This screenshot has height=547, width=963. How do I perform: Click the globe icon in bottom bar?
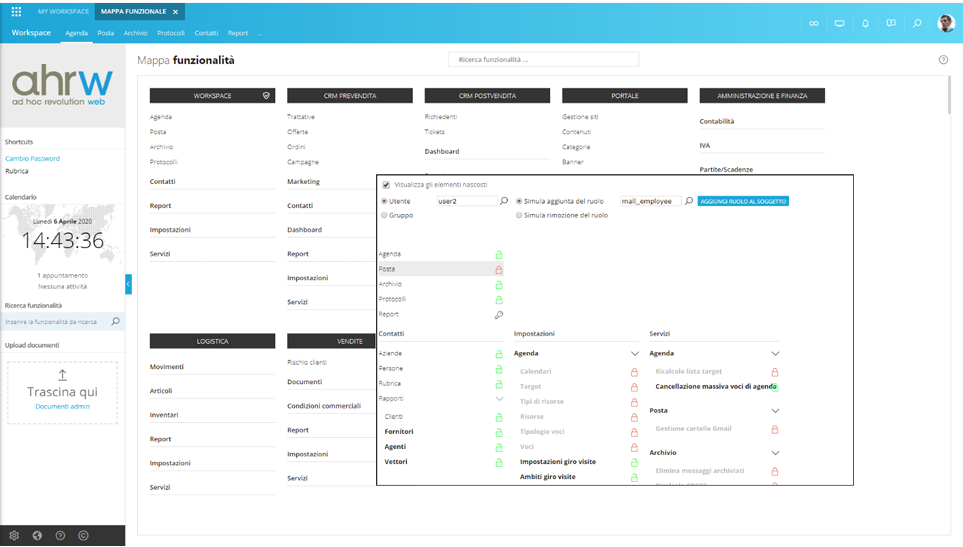pos(37,536)
